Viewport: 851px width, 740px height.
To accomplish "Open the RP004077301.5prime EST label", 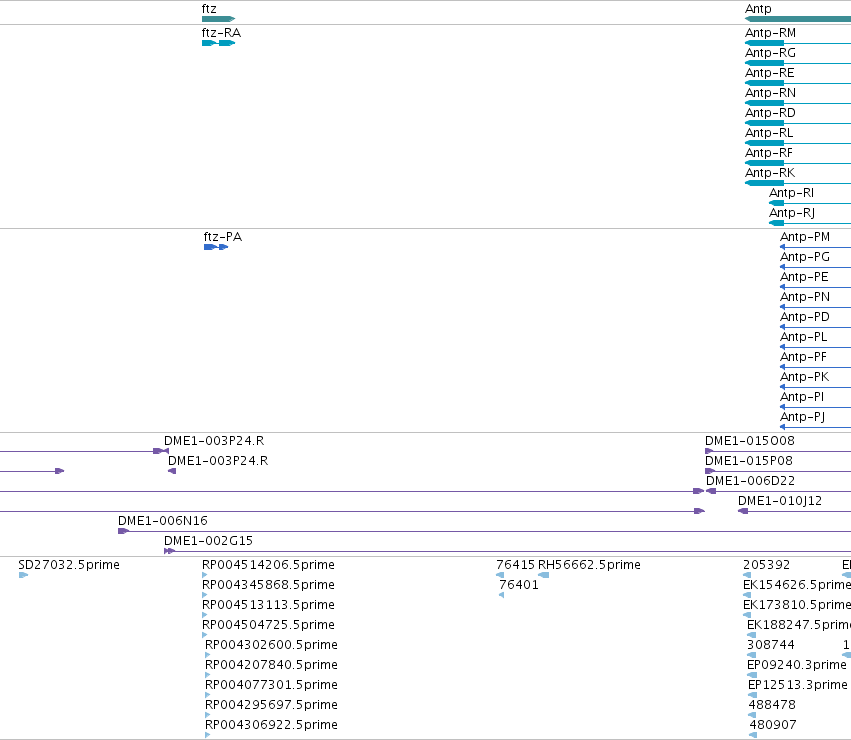I will (271, 685).
